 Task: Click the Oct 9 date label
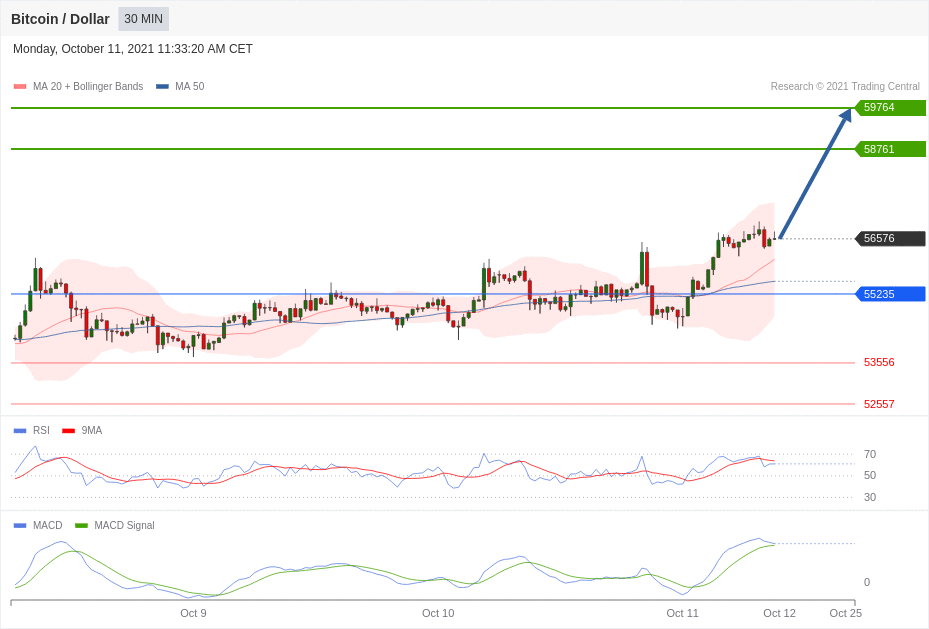tap(193, 613)
